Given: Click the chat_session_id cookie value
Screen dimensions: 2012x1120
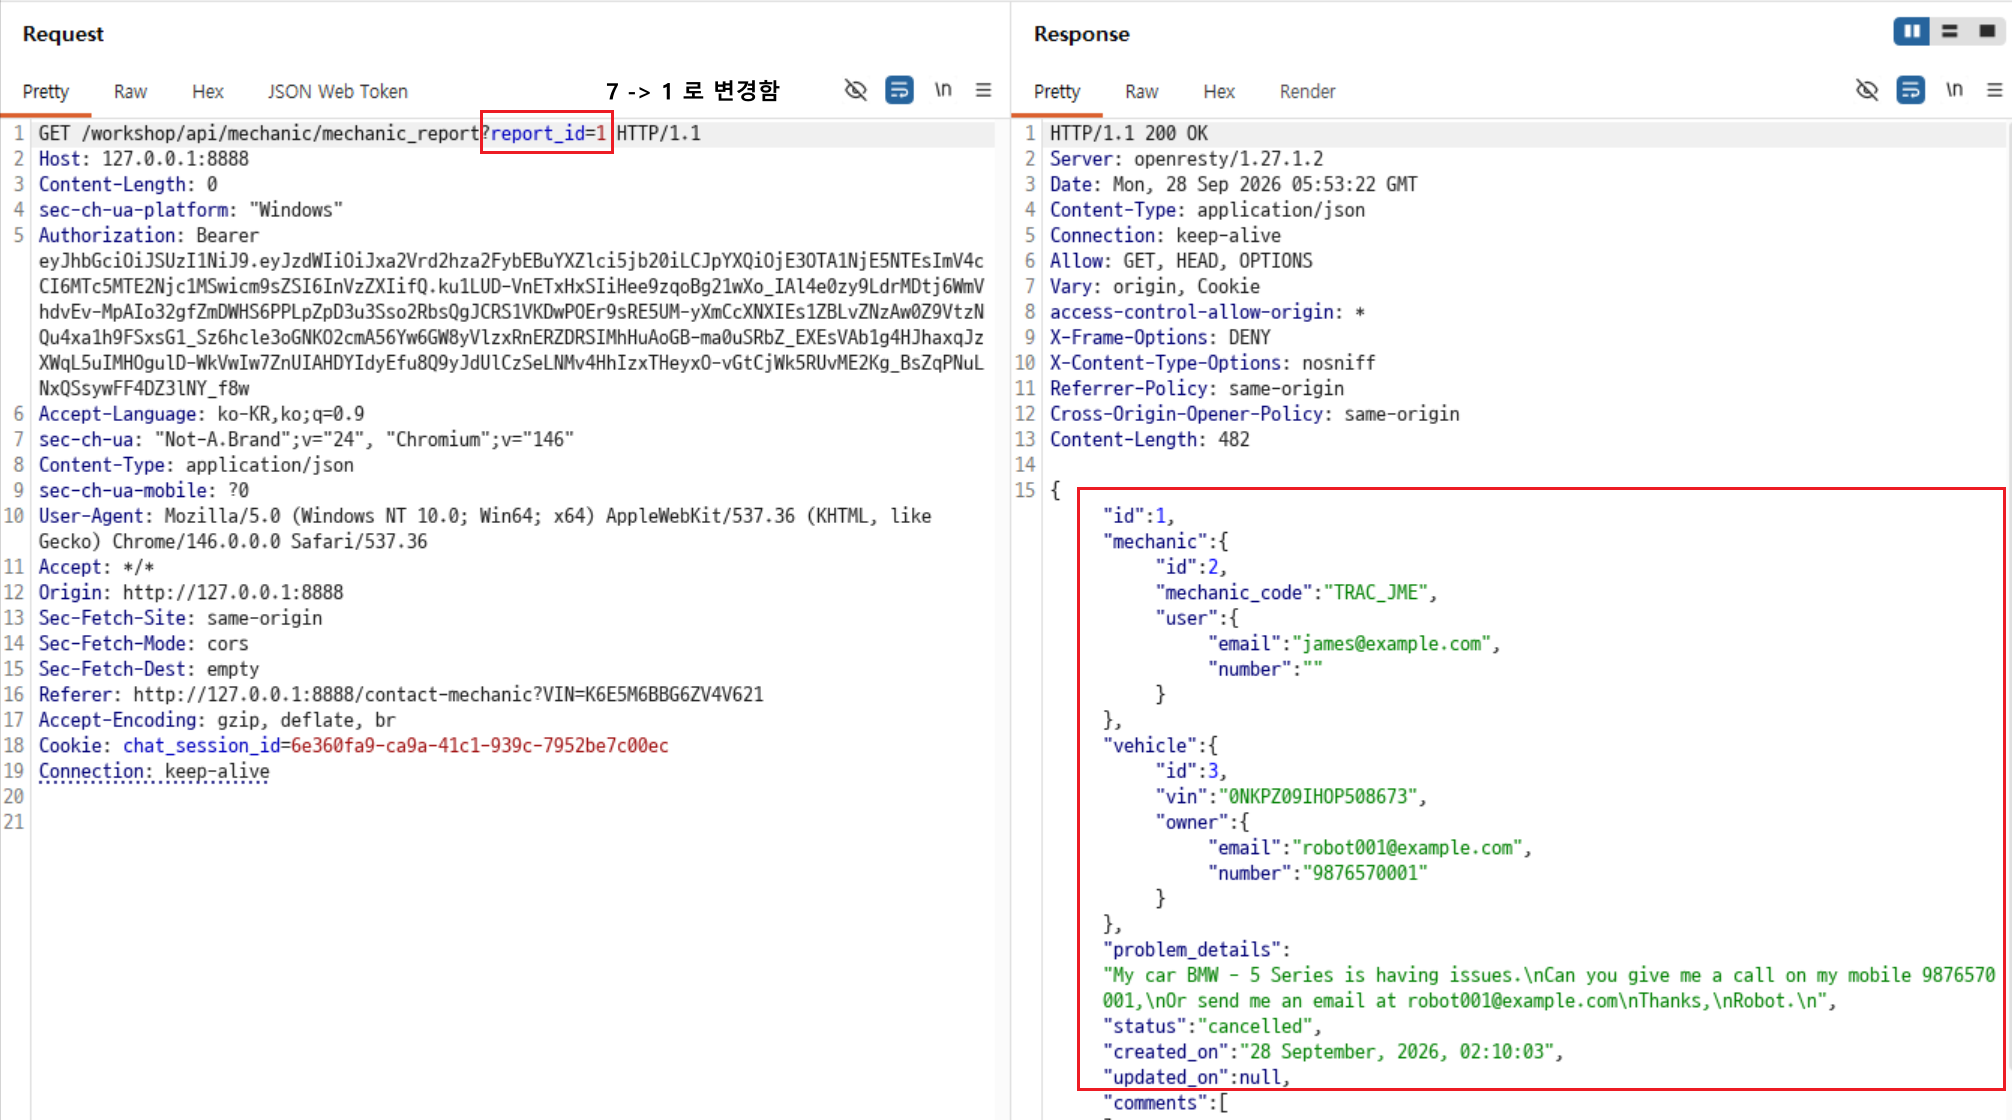Looking at the screenshot, I should 479,745.
